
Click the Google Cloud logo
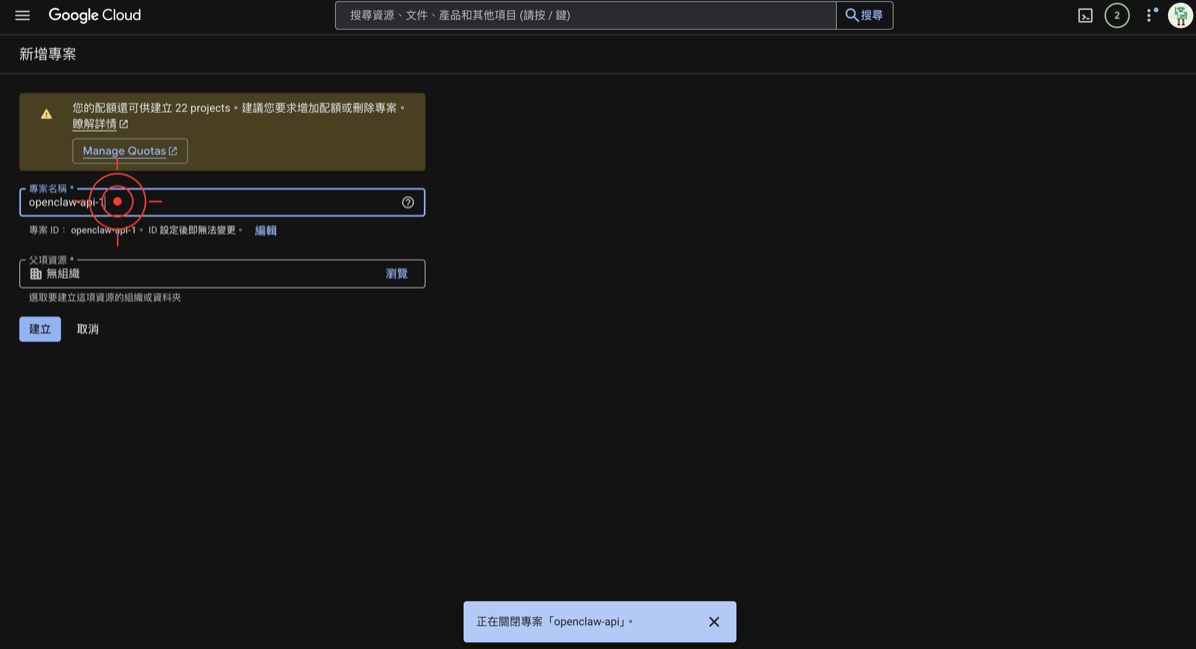pyautogui.click(x=95, y=15)
